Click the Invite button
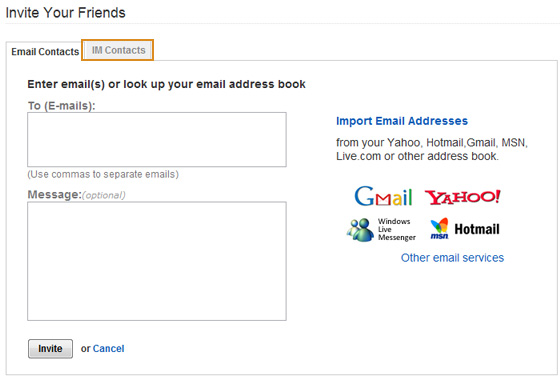 tap(50, 349)
